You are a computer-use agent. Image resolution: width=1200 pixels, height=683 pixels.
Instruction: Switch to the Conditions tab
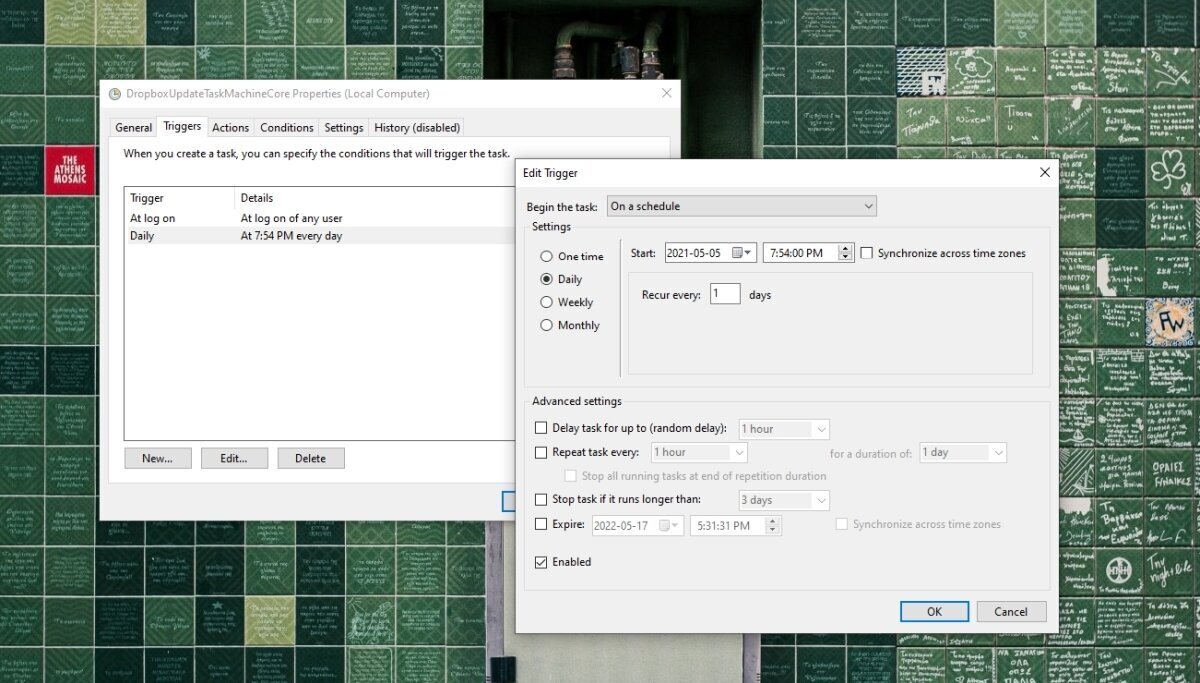[x=286, y=127]
